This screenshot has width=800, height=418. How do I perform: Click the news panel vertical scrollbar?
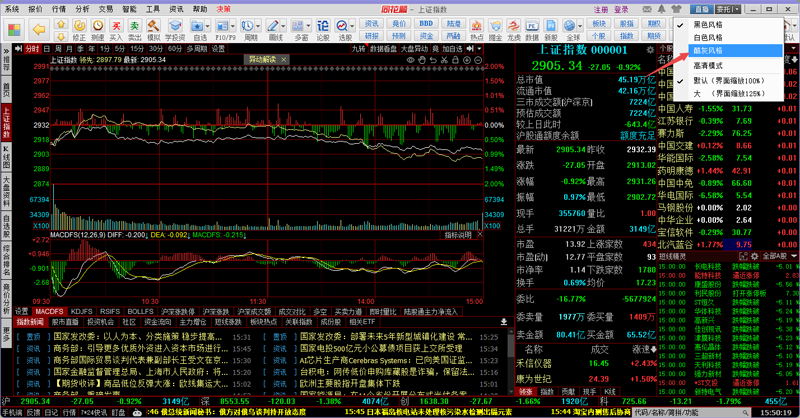point(511,360)
